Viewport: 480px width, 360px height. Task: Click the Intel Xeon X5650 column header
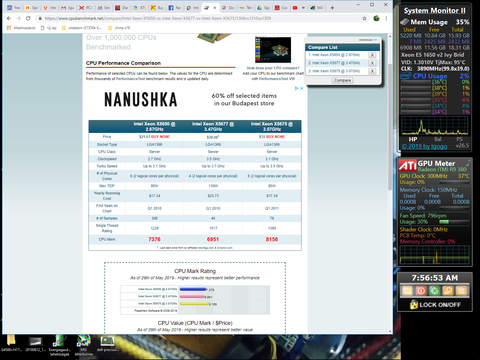coord(154,126)
